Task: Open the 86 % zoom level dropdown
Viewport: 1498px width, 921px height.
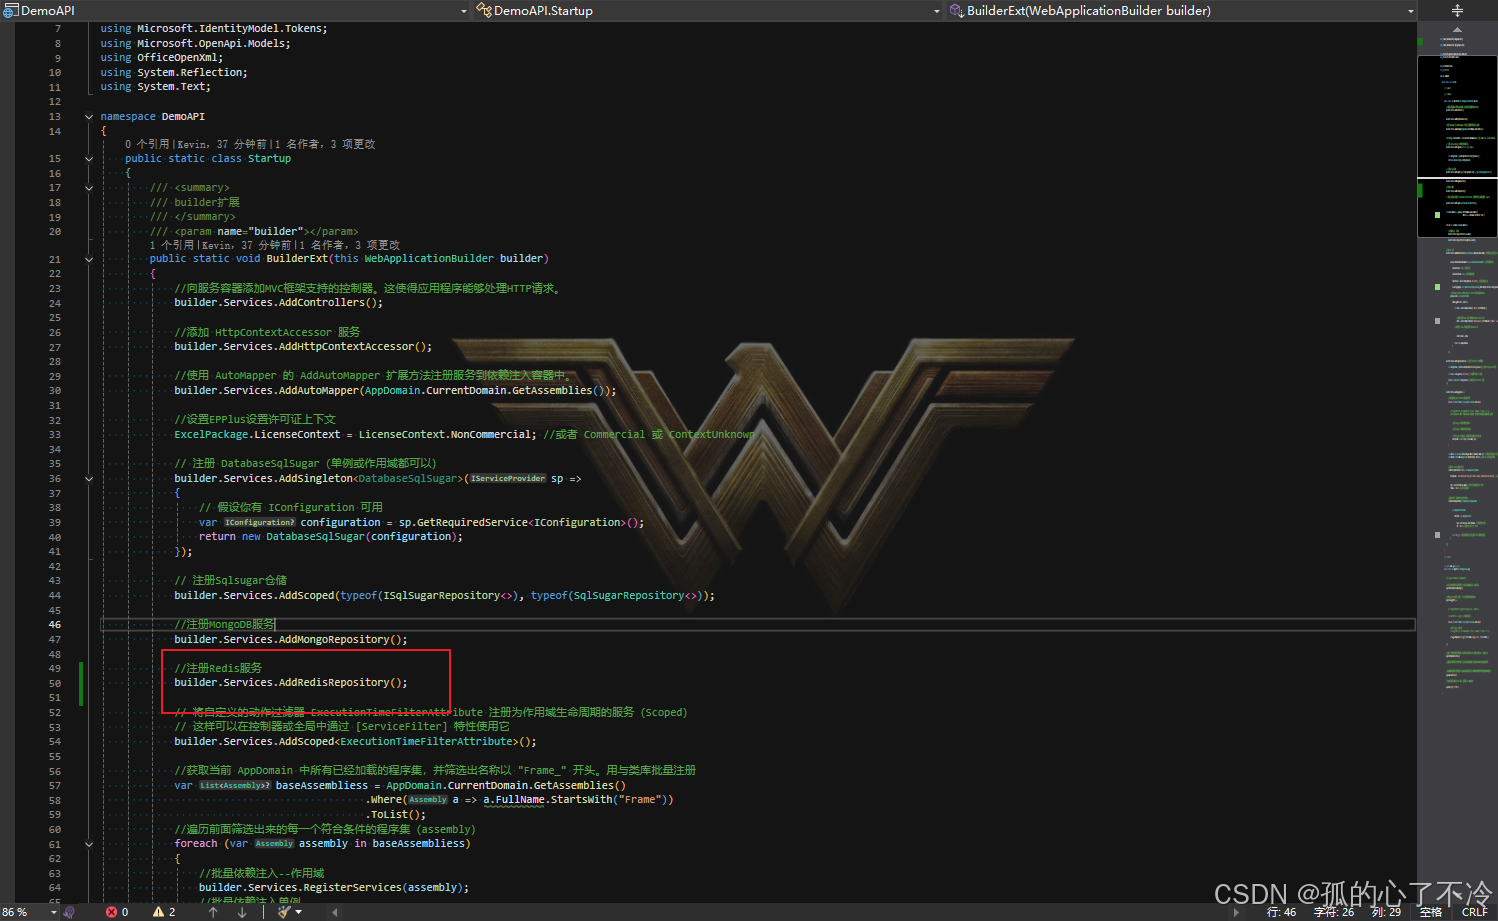Action: coord(52,912)
